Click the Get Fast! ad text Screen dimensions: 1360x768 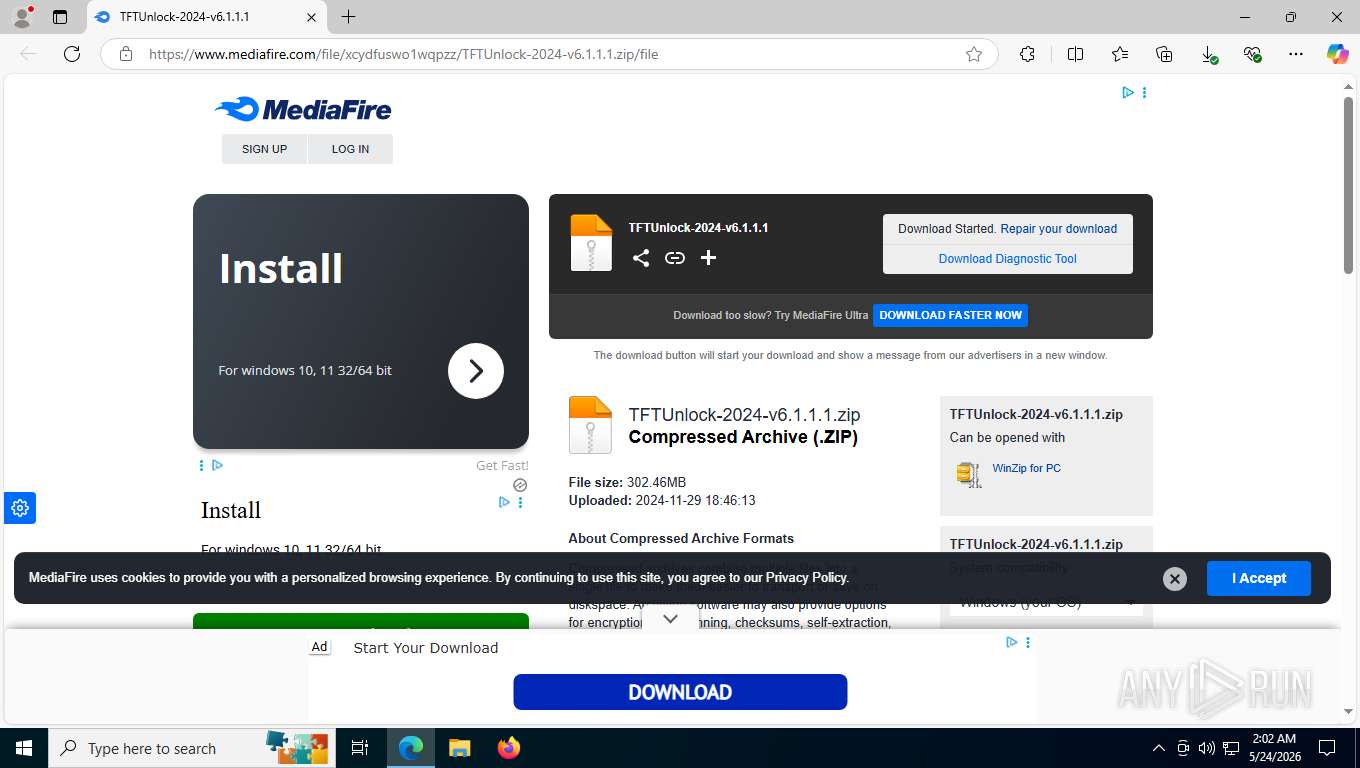tap(502, 465)
